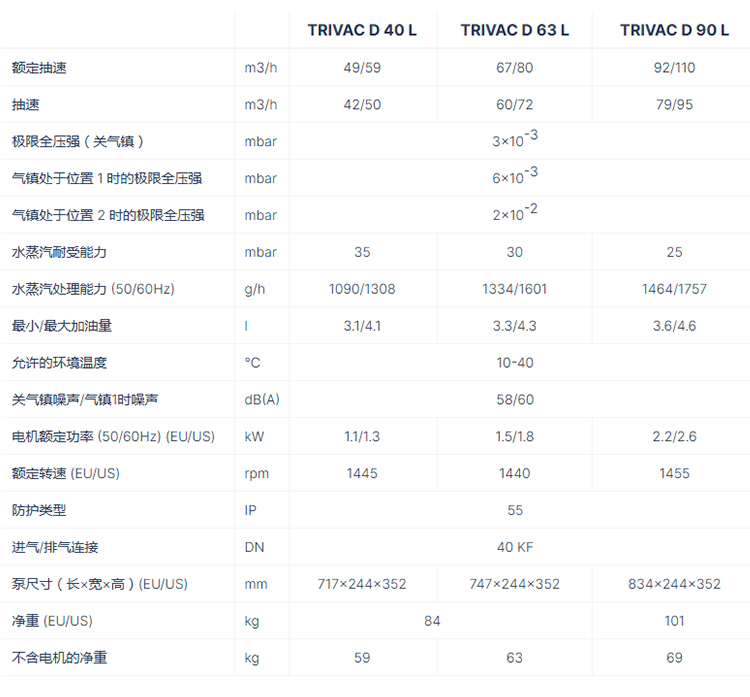Select the 最小/最大加油量 row label
Viewport: 750px width, 697px height.
[62, 326]
